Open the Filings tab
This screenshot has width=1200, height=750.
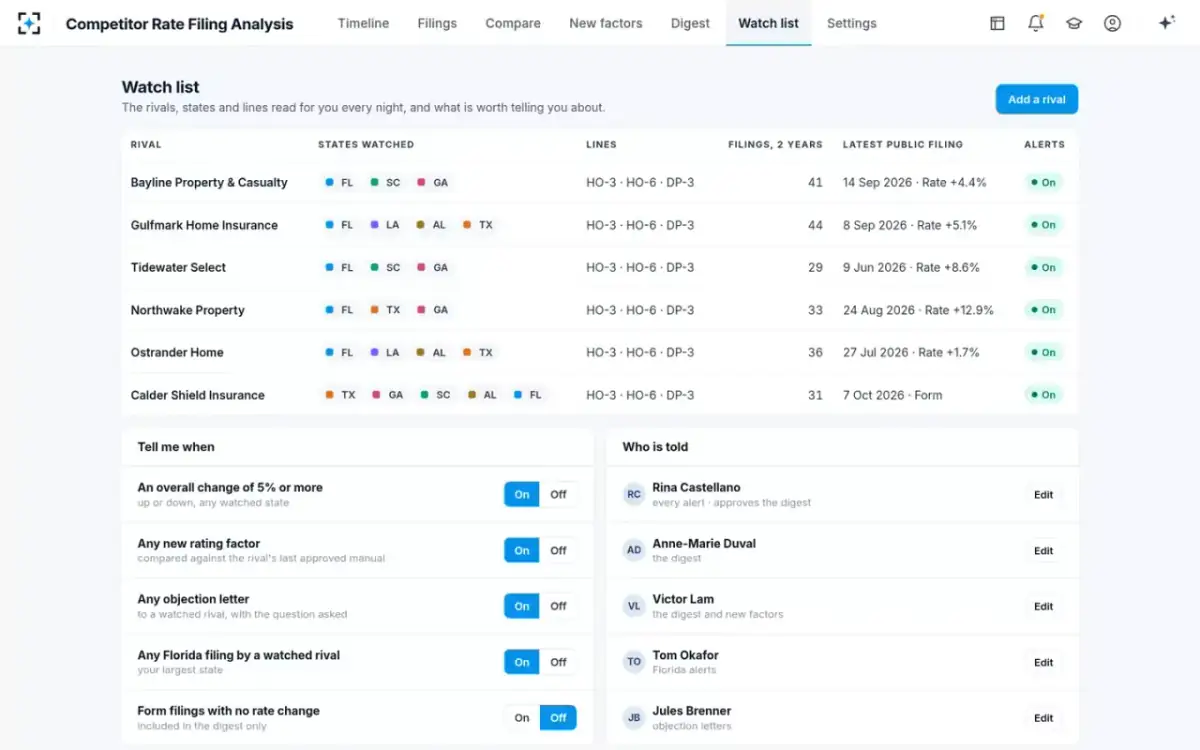[437, 23]
